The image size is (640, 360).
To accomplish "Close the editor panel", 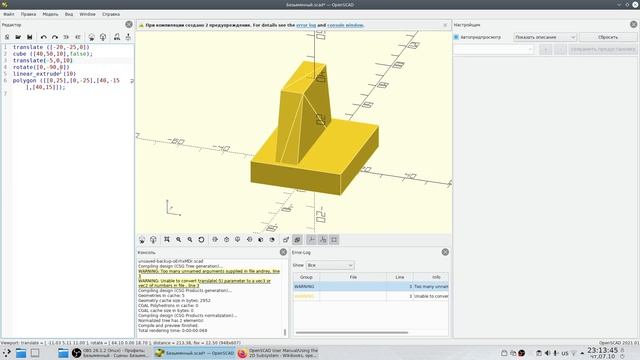I will coord(129,24).
